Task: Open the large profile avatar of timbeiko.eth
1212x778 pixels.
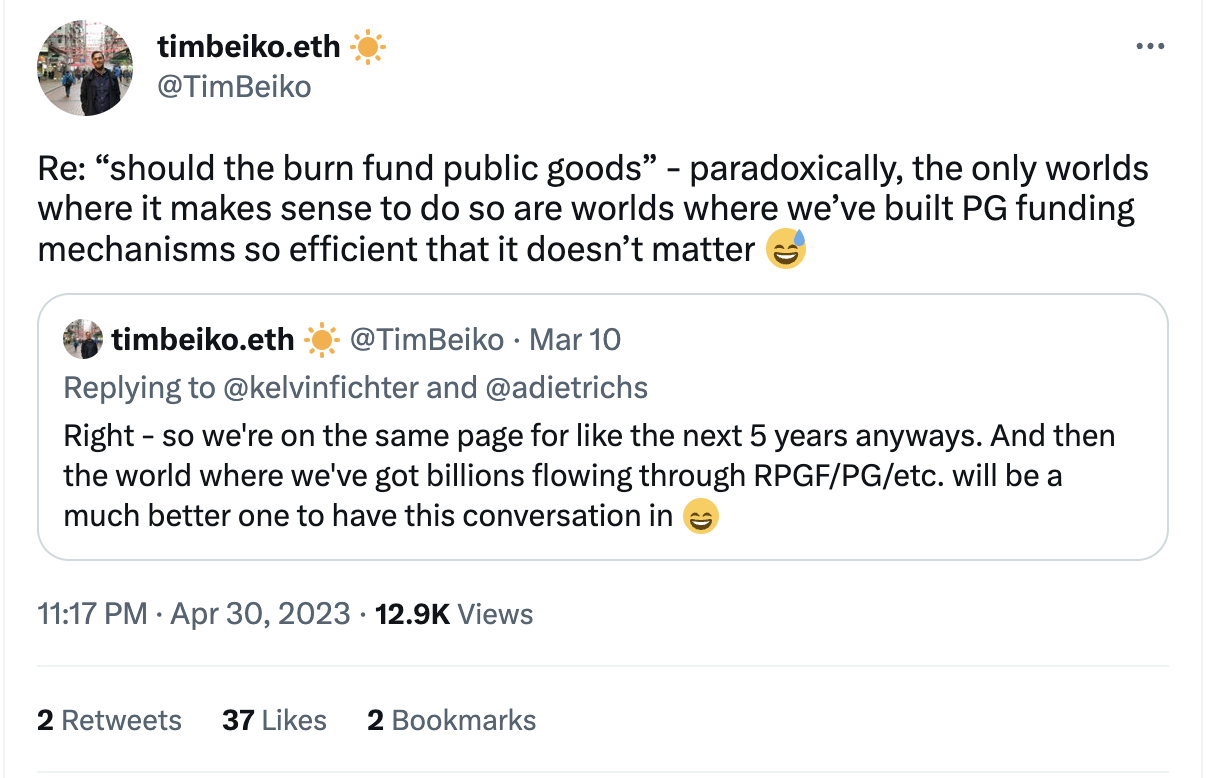Action: tap(85, 67)
